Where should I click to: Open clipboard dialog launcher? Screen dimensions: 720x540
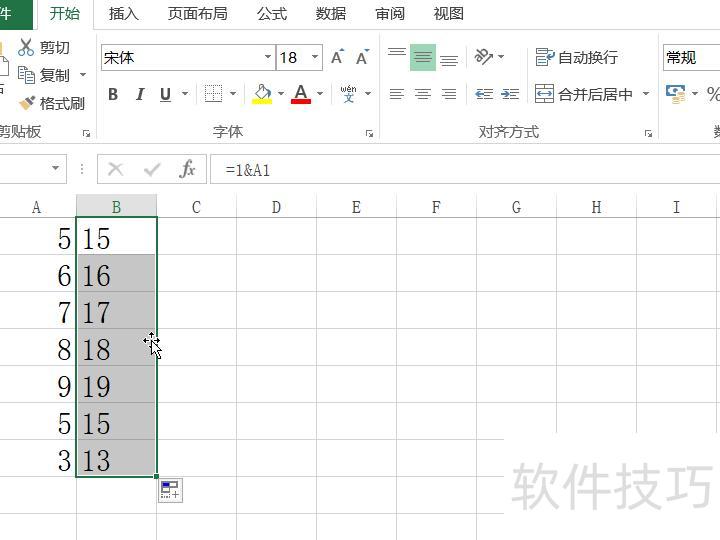86,134
